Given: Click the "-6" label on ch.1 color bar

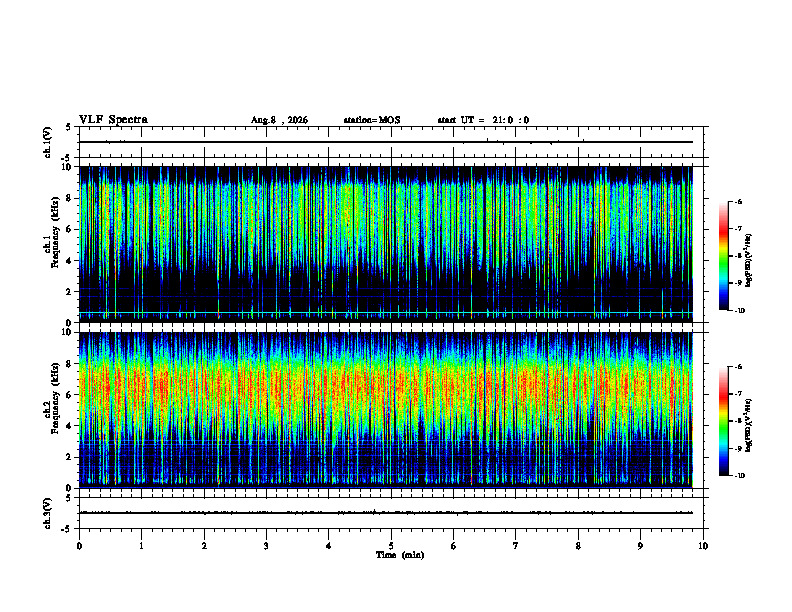Looking at the screenshot, I should (x=737, y=201).
